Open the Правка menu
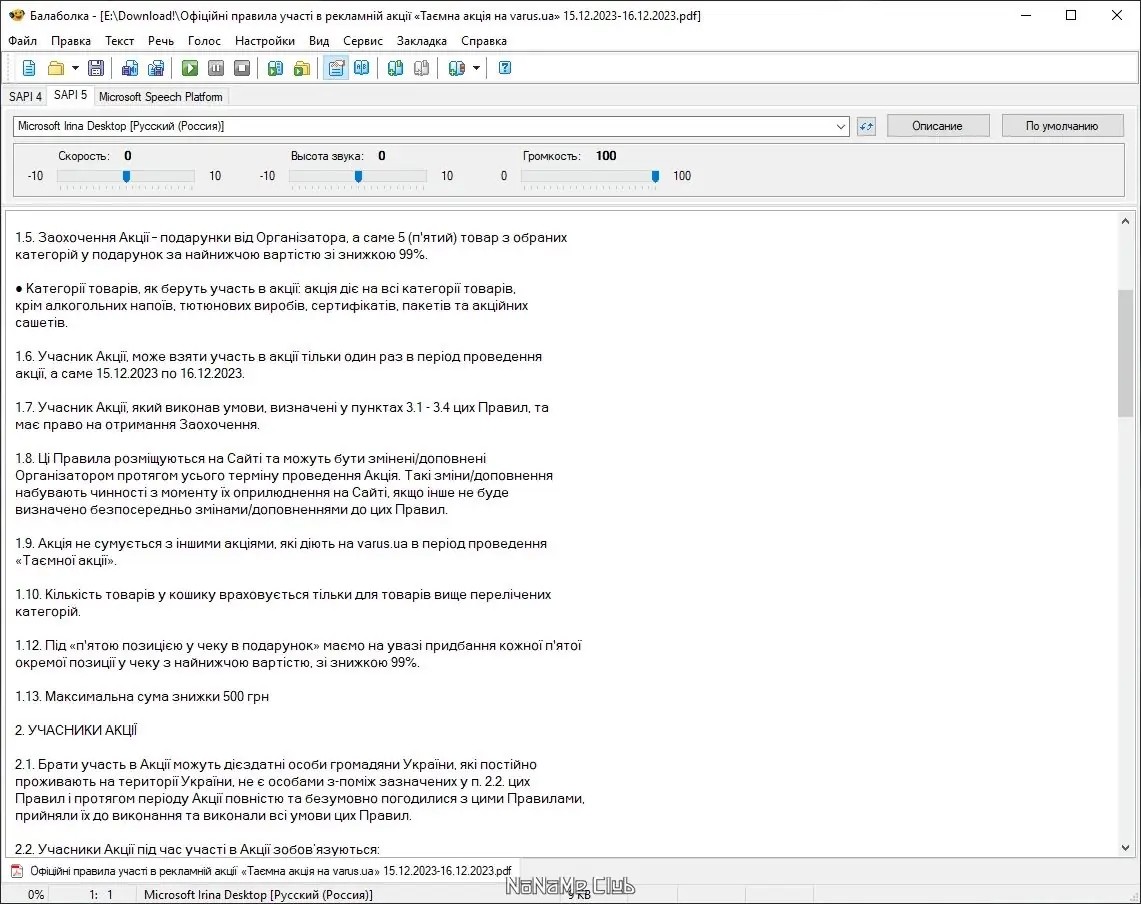 71,41
